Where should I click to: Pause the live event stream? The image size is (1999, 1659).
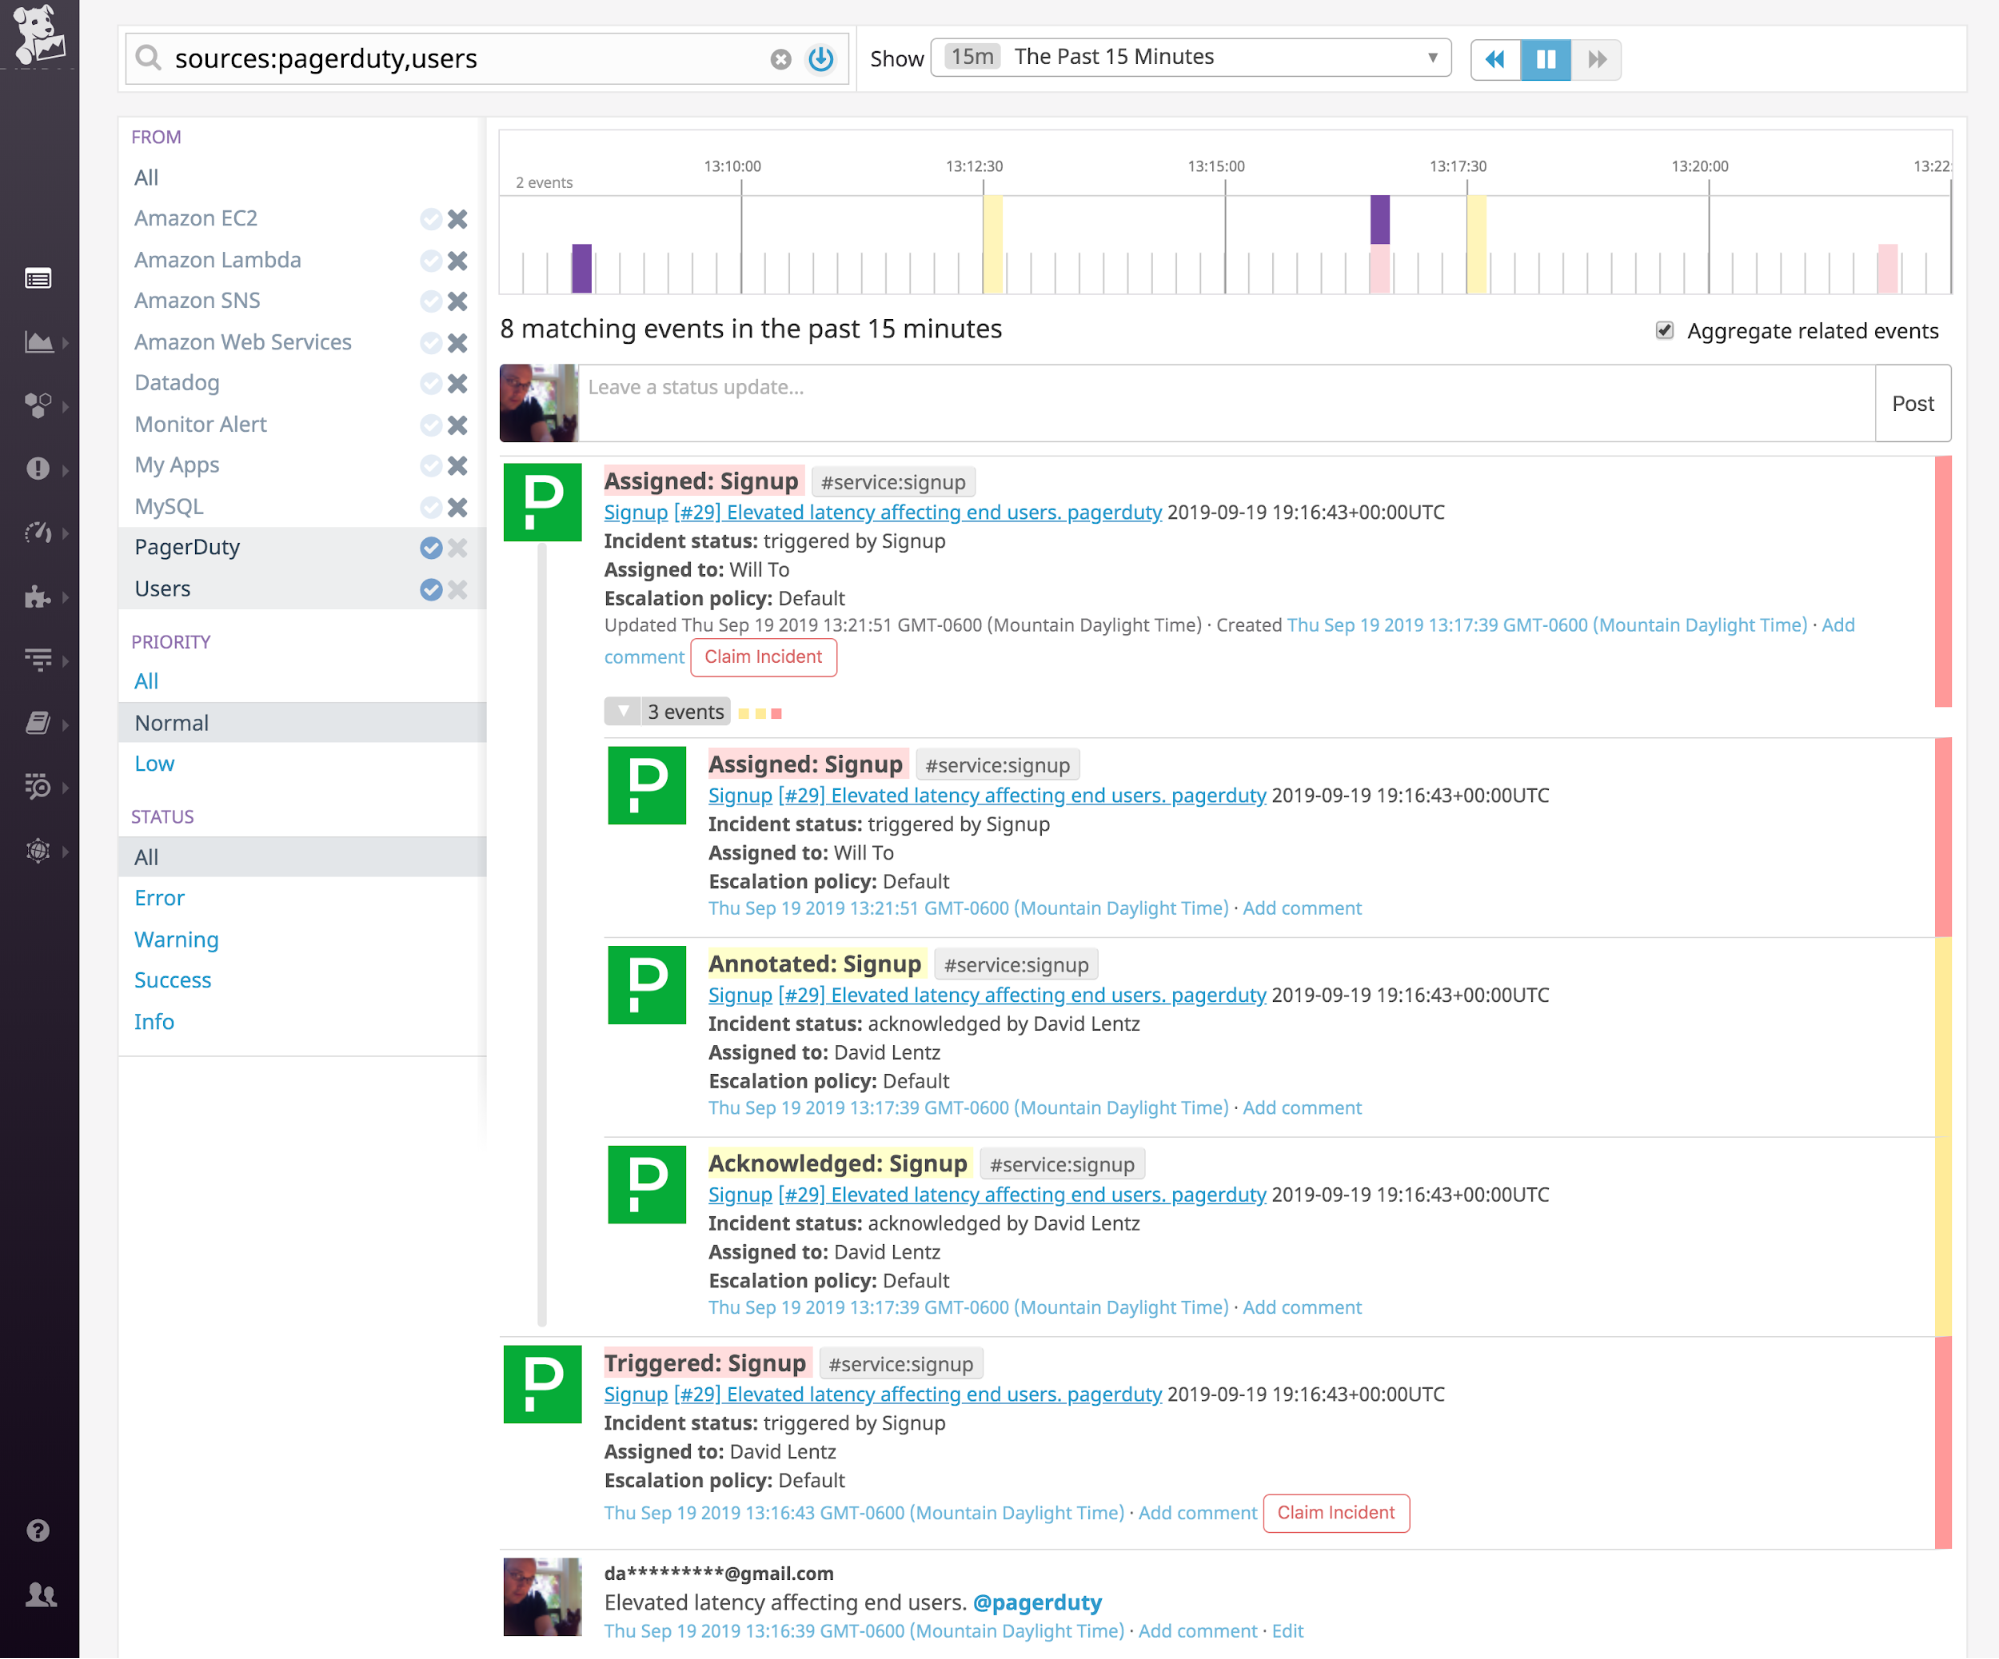point(1545,59)
